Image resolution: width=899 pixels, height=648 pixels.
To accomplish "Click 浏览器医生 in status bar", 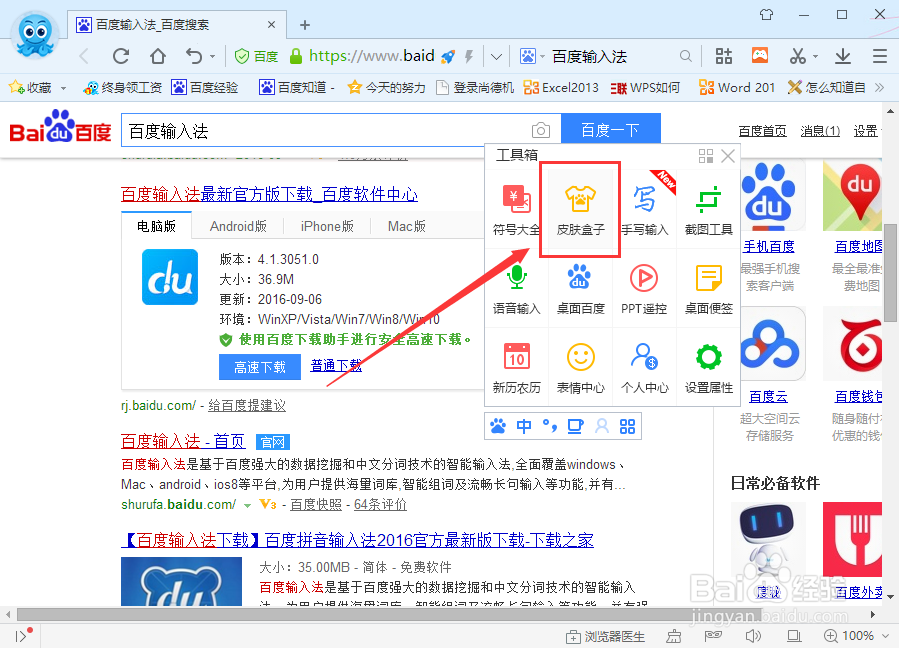I will click(x=605, y=636).
